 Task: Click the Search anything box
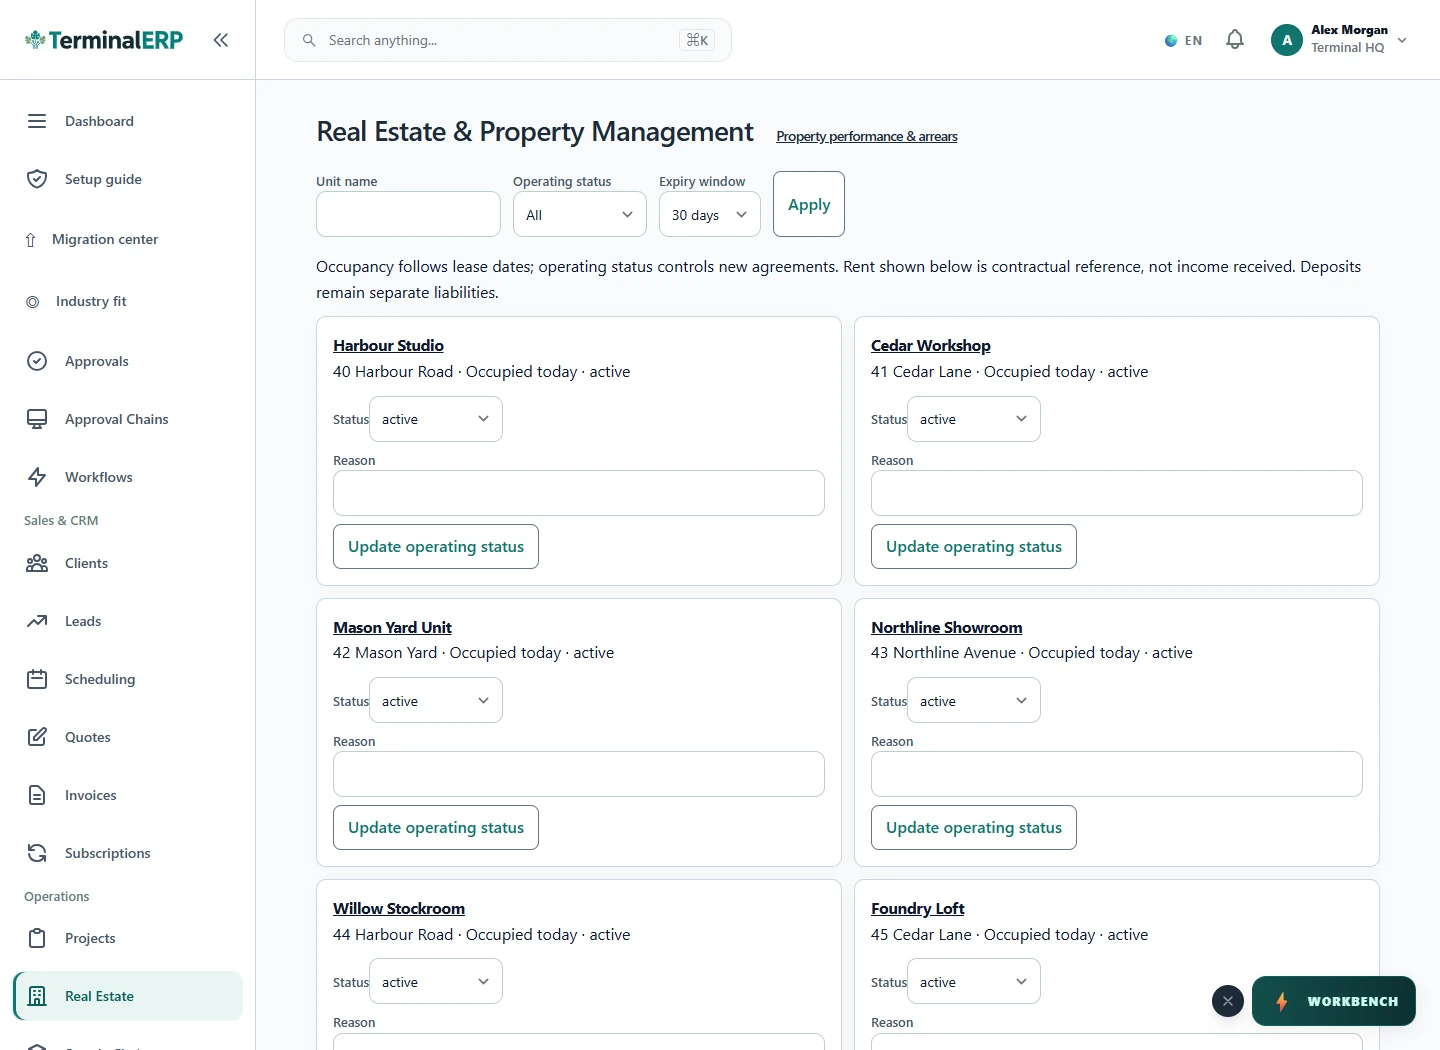tap(508, 40)
